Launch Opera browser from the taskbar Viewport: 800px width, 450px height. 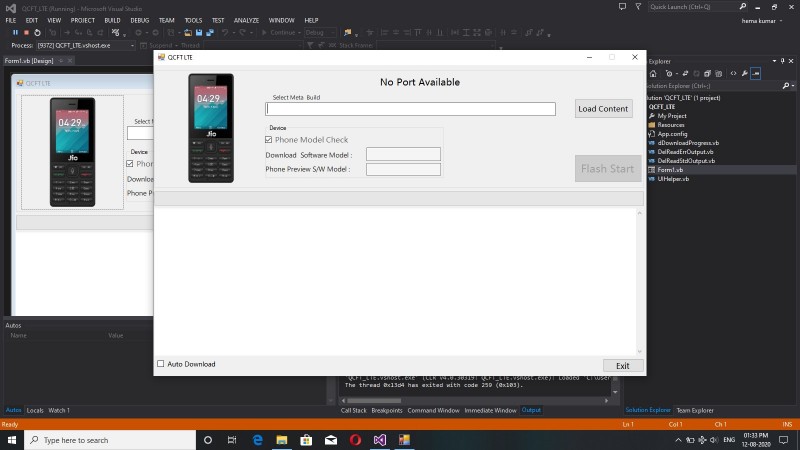coord(356,440)
